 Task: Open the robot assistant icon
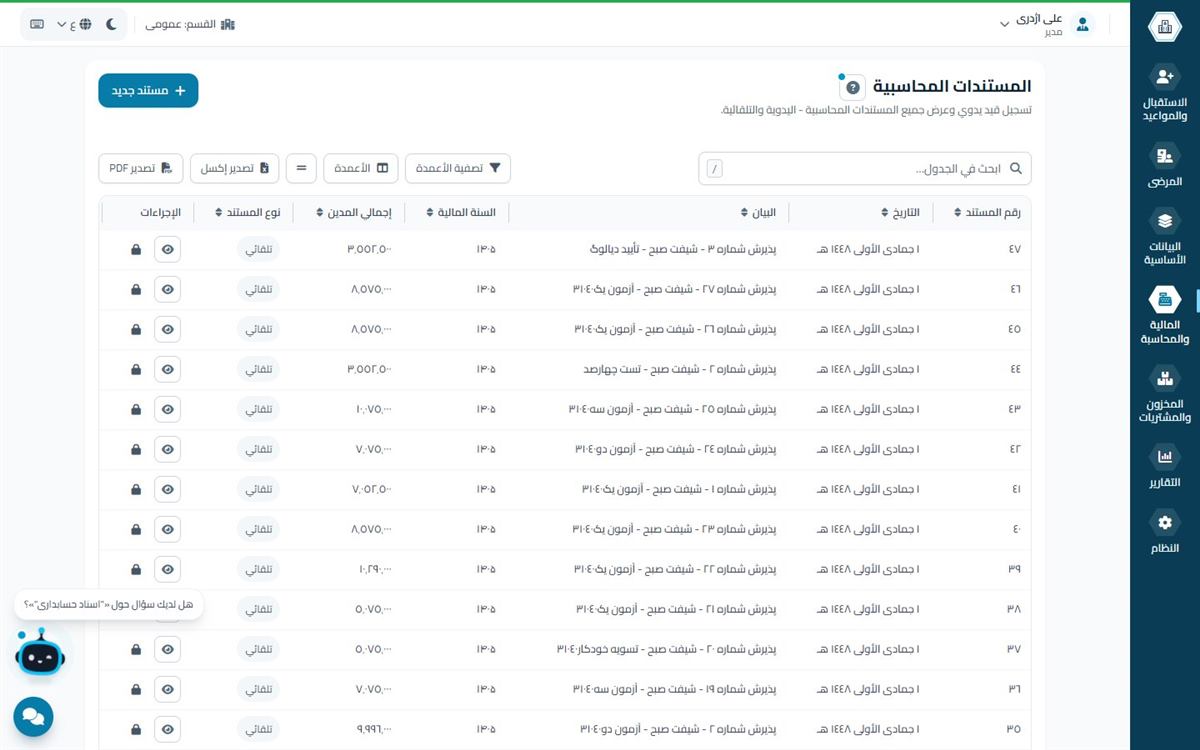tap(39, 652)
